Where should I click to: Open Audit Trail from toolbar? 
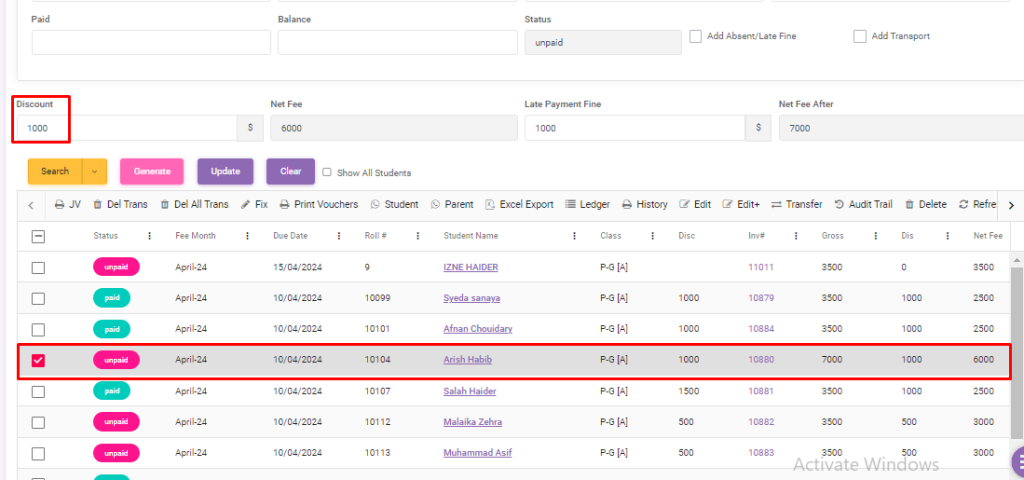[839, 204]
